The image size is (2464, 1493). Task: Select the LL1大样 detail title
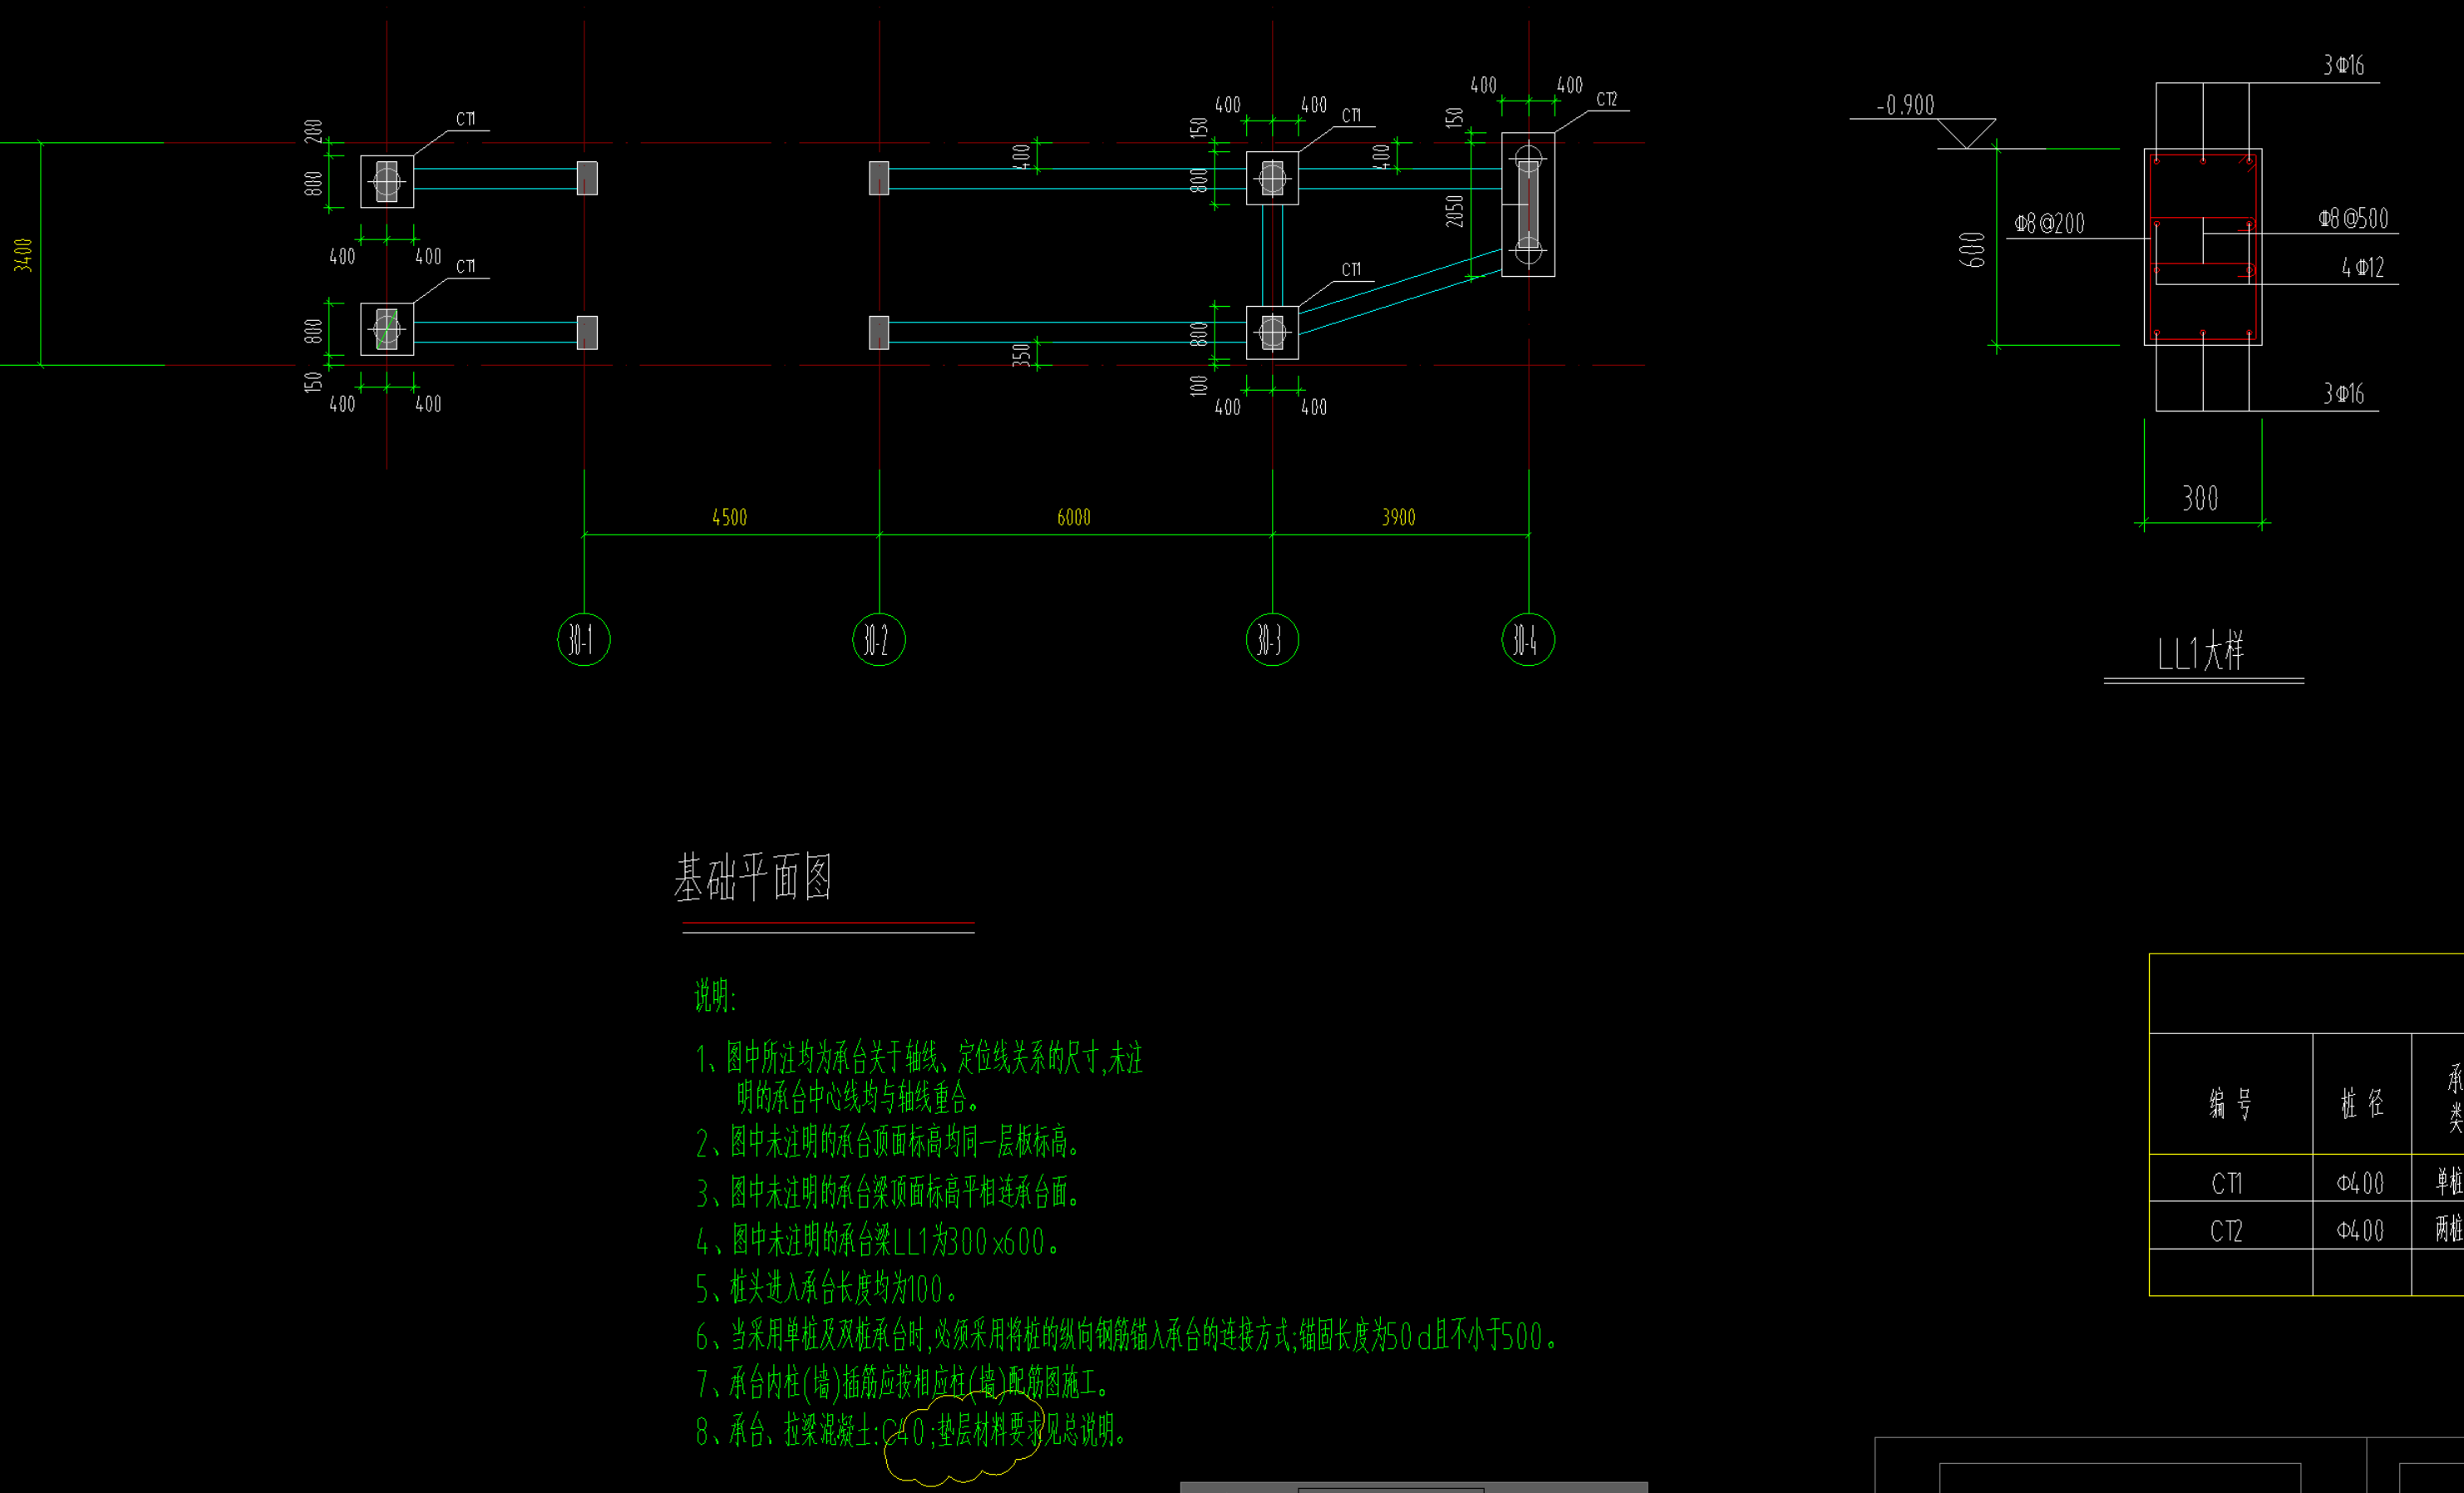(2200, 653)
